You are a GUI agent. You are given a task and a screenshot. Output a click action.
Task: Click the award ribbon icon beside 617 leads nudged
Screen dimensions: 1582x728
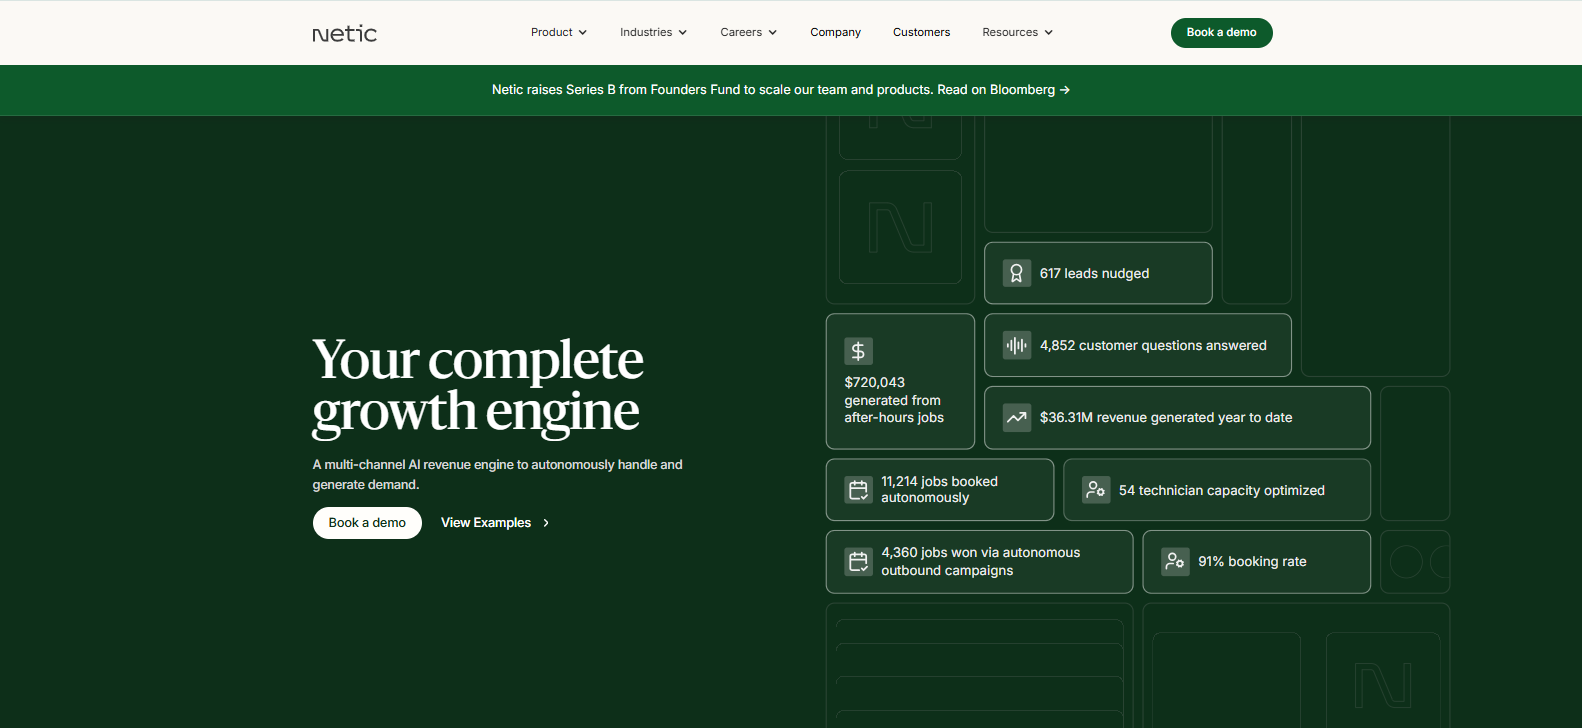(x=1016, y=273)
